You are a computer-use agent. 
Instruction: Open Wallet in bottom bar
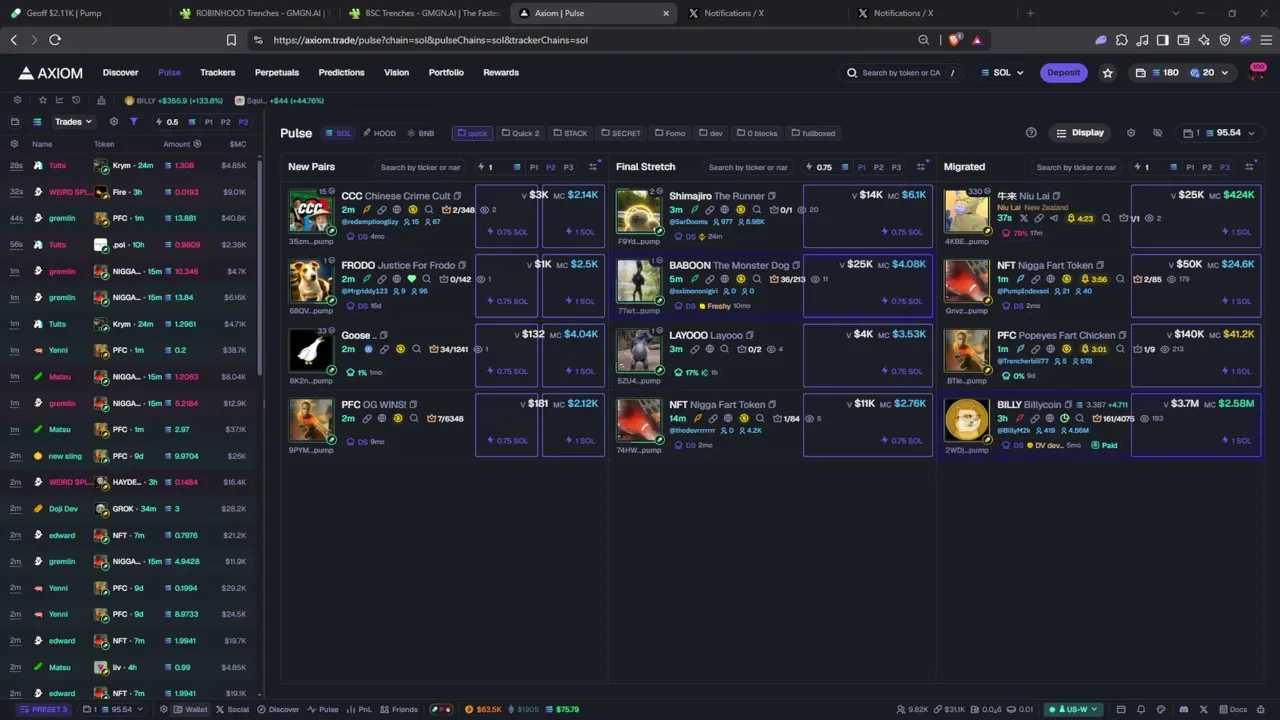[190, 709]
